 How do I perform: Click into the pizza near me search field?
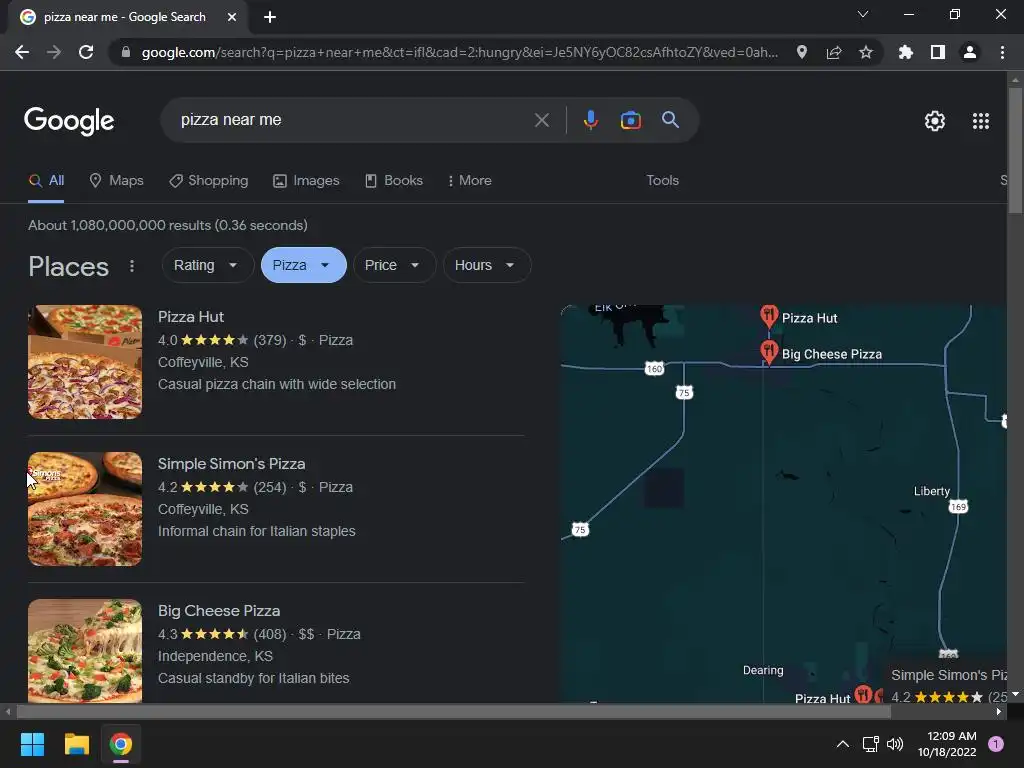point(353,120)
